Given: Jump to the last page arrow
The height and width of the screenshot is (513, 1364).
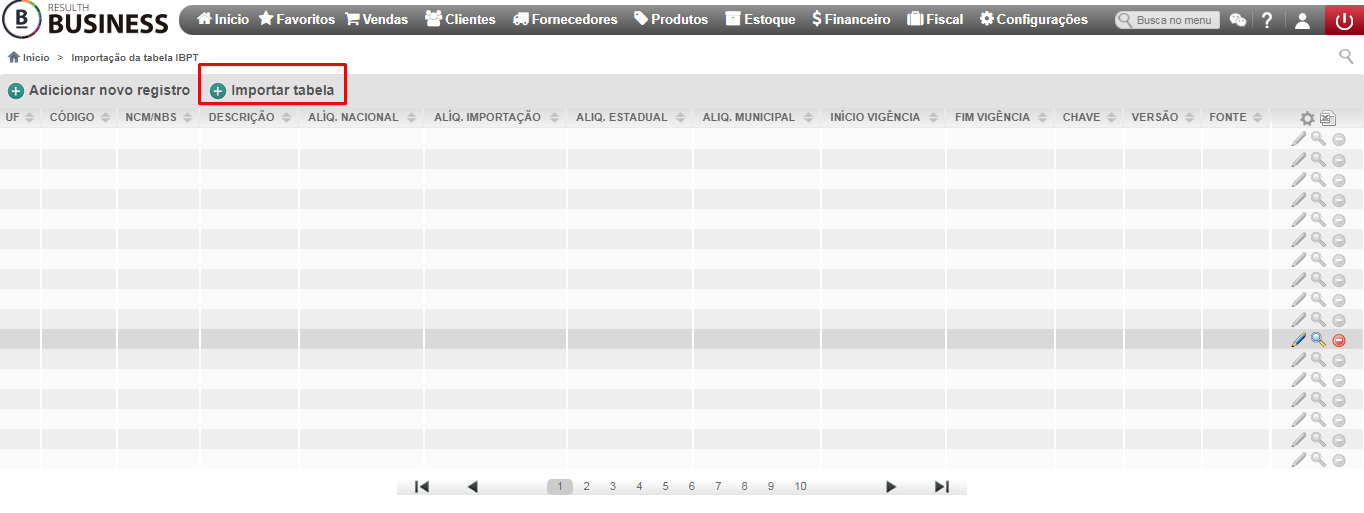Looking at the screenshot, I should [x=941, y=487].
